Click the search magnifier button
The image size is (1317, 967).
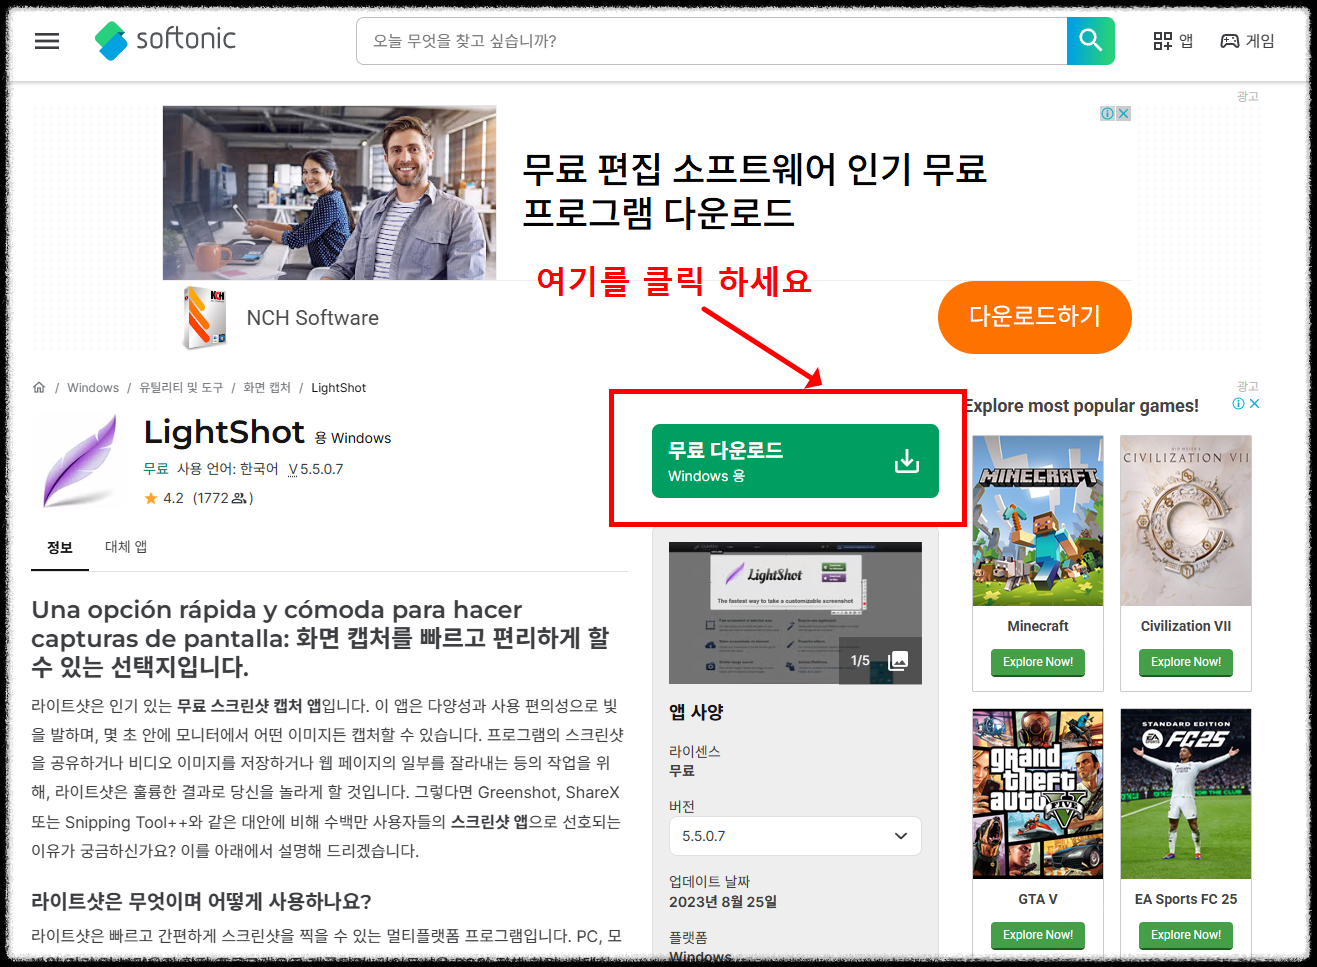[1090, 41]
